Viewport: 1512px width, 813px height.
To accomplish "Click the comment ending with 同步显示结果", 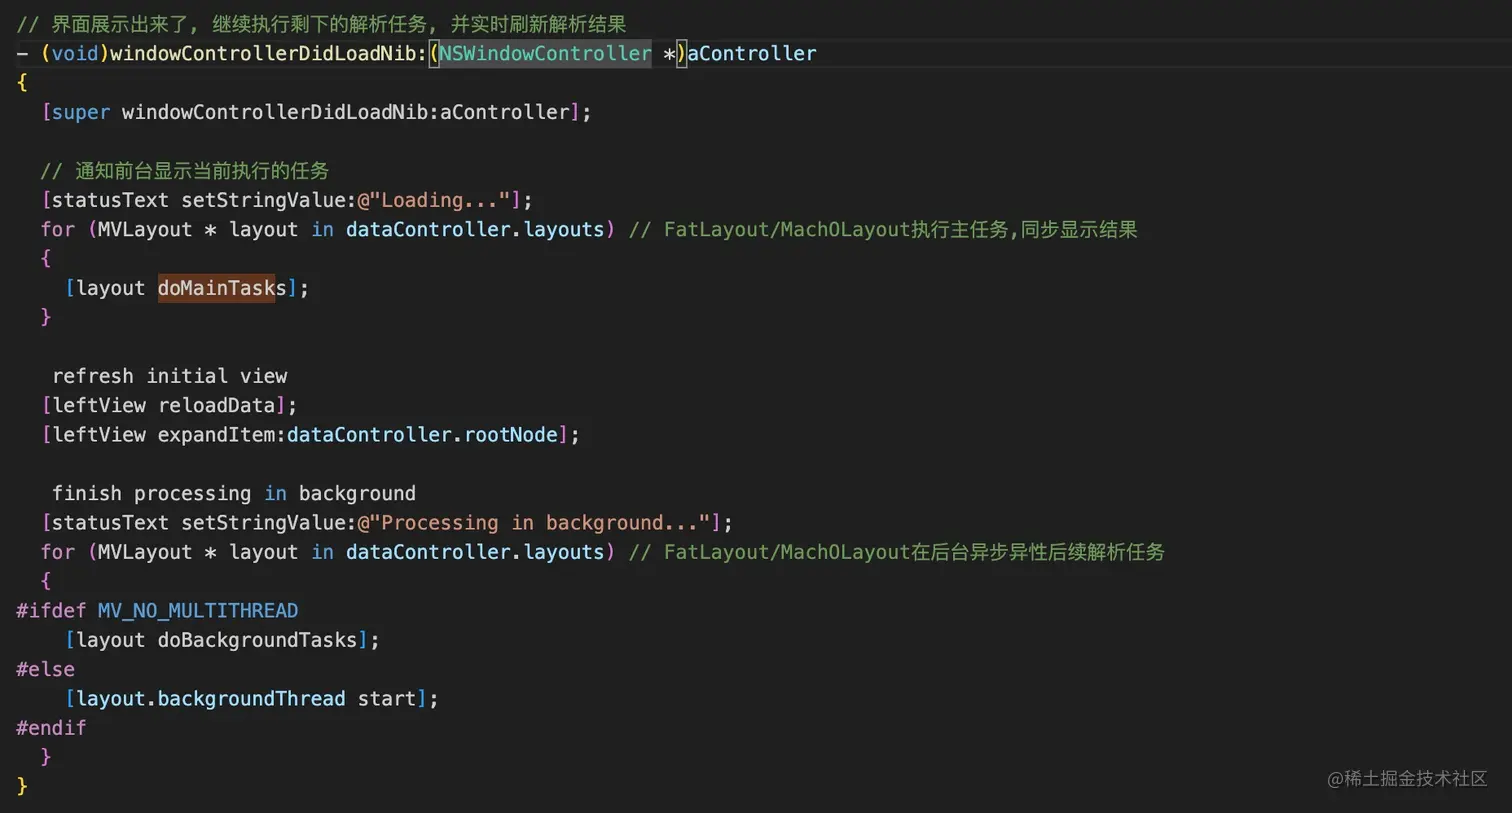I will (883, 229).
